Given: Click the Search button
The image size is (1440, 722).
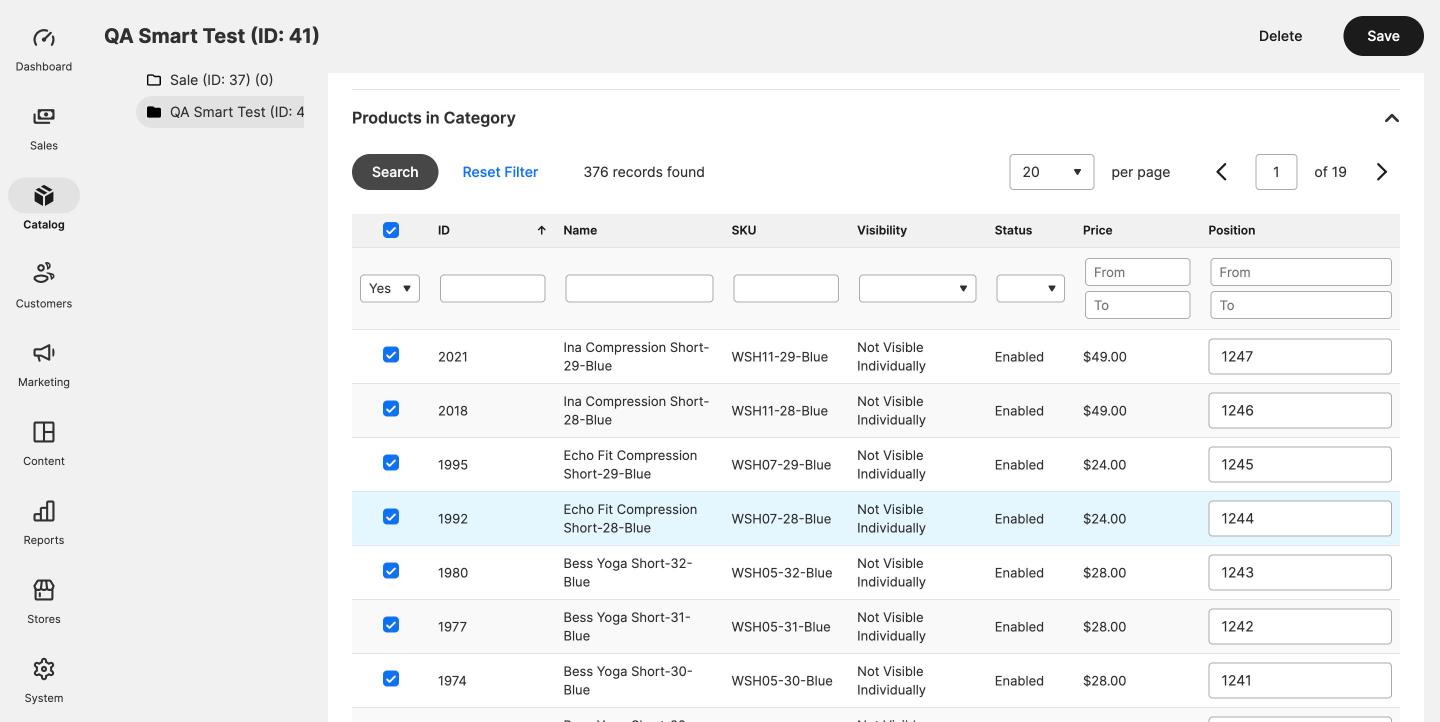Looking at the screenshot, I should (x=395, y=172).
